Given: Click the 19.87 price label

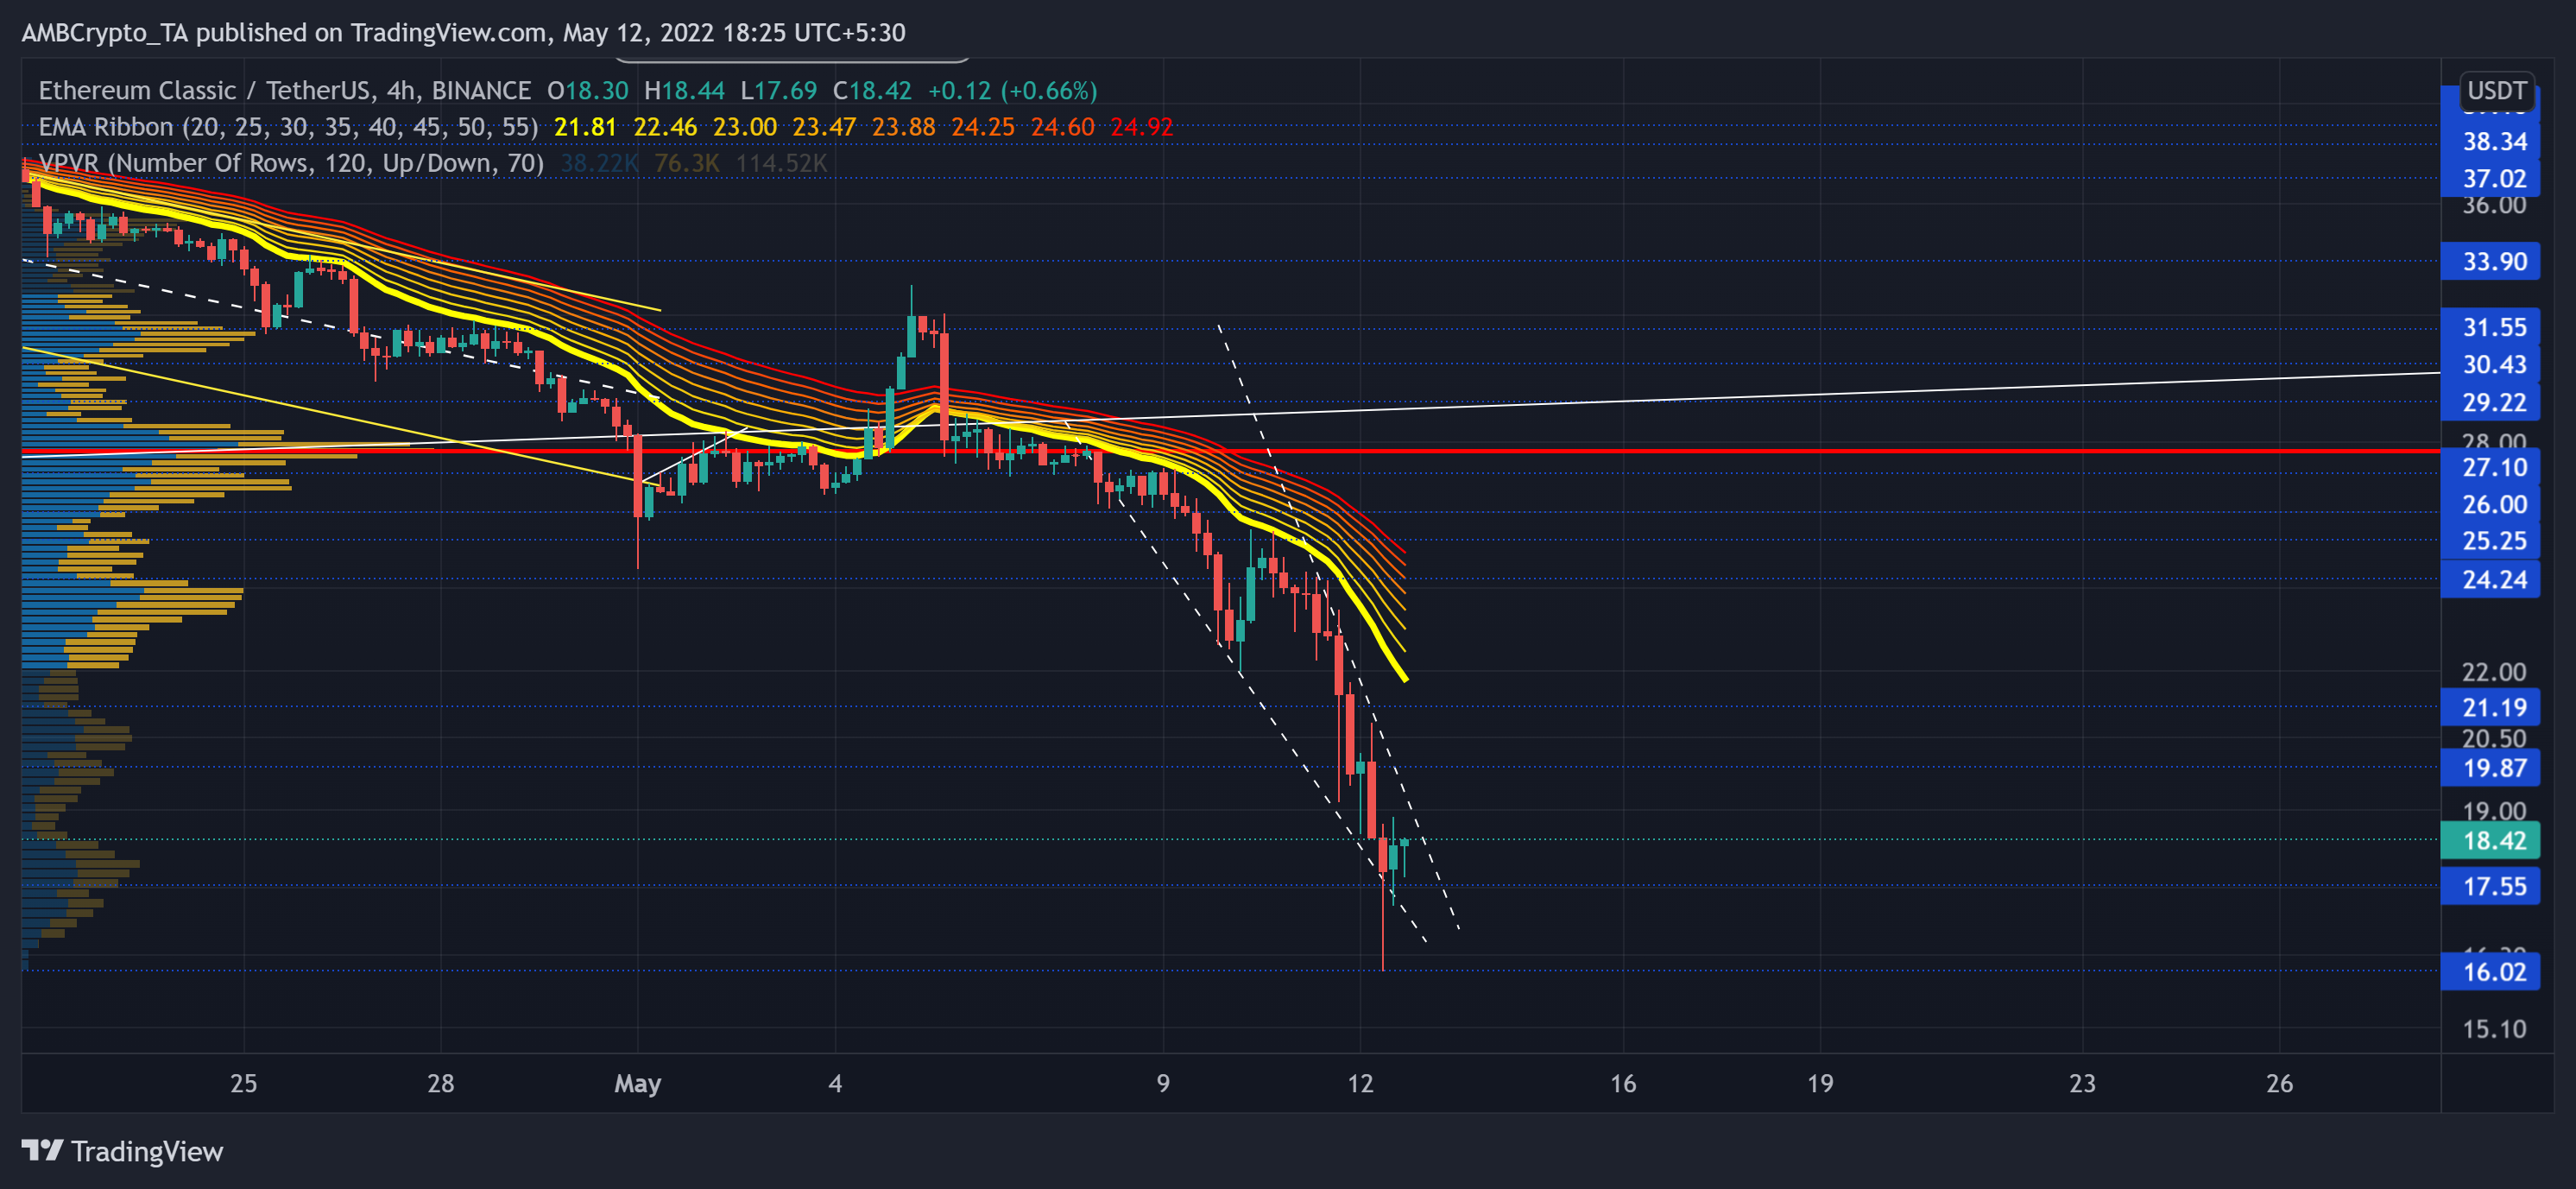Looking at the screenshot, I should point(2490,768).
